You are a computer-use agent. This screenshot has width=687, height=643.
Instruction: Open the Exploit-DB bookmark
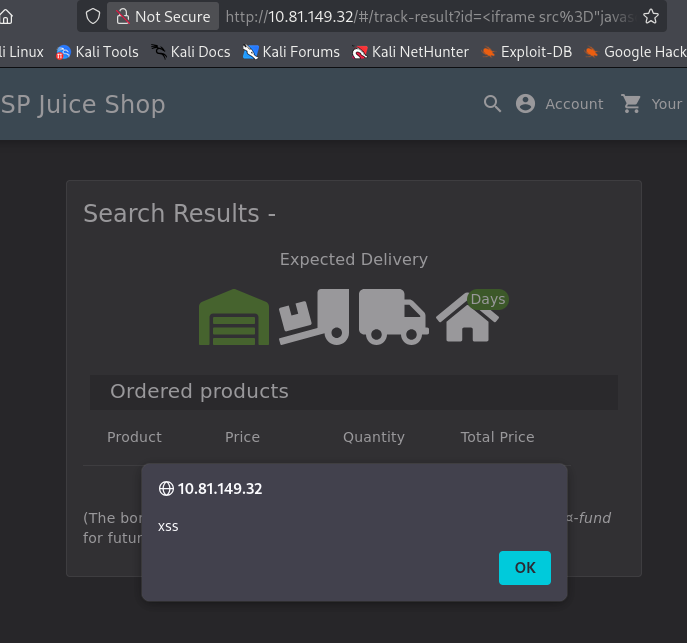527,52
